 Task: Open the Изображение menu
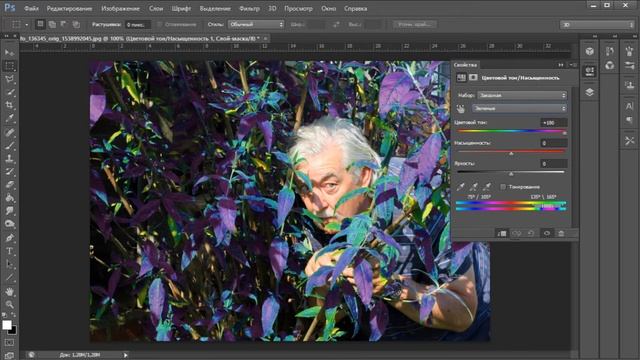click(x=120, y=8)
